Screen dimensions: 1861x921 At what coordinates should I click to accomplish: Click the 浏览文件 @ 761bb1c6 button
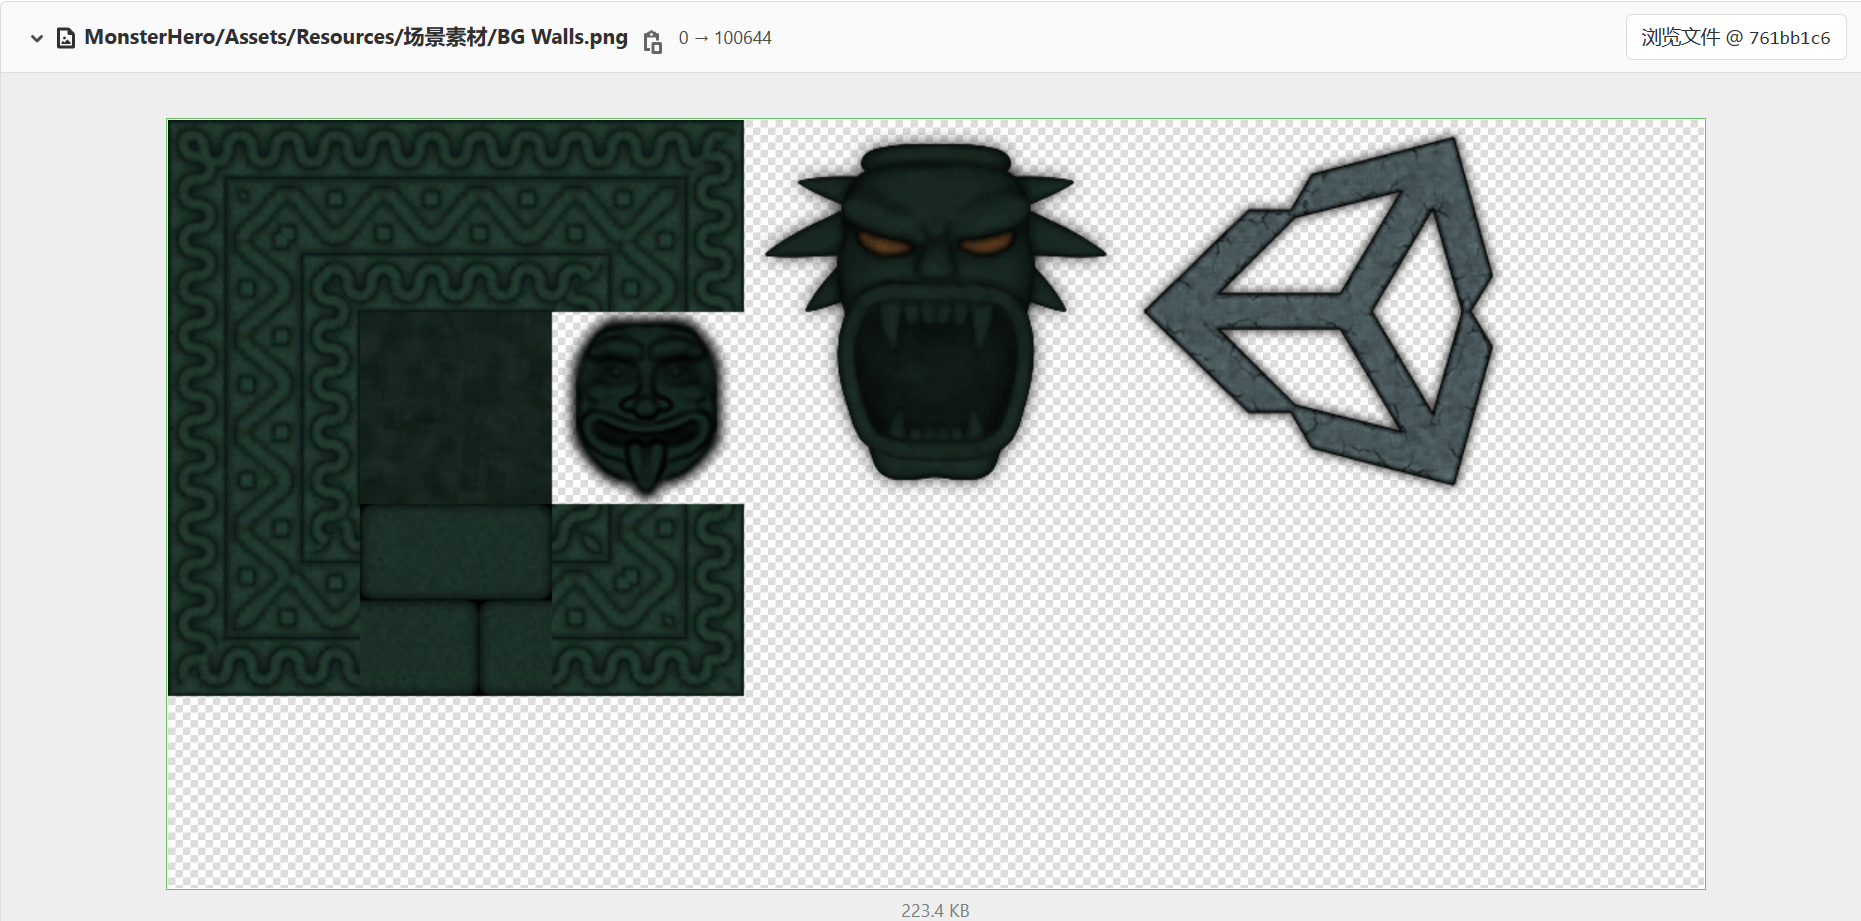click(1735, 37)
